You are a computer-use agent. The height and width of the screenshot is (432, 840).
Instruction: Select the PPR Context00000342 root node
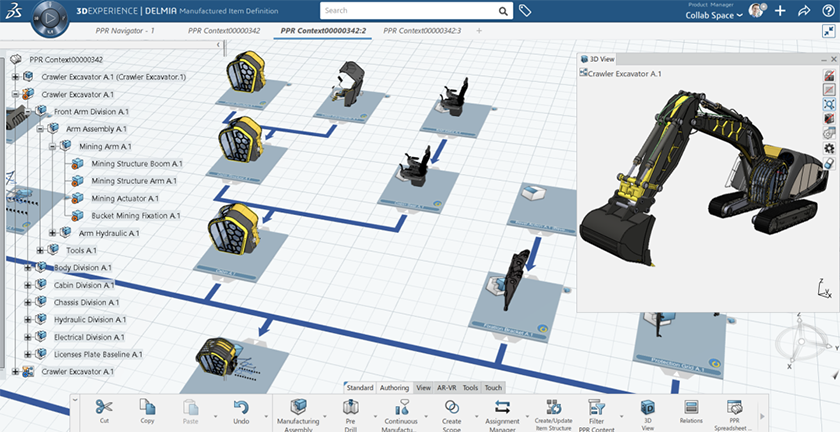66,59
